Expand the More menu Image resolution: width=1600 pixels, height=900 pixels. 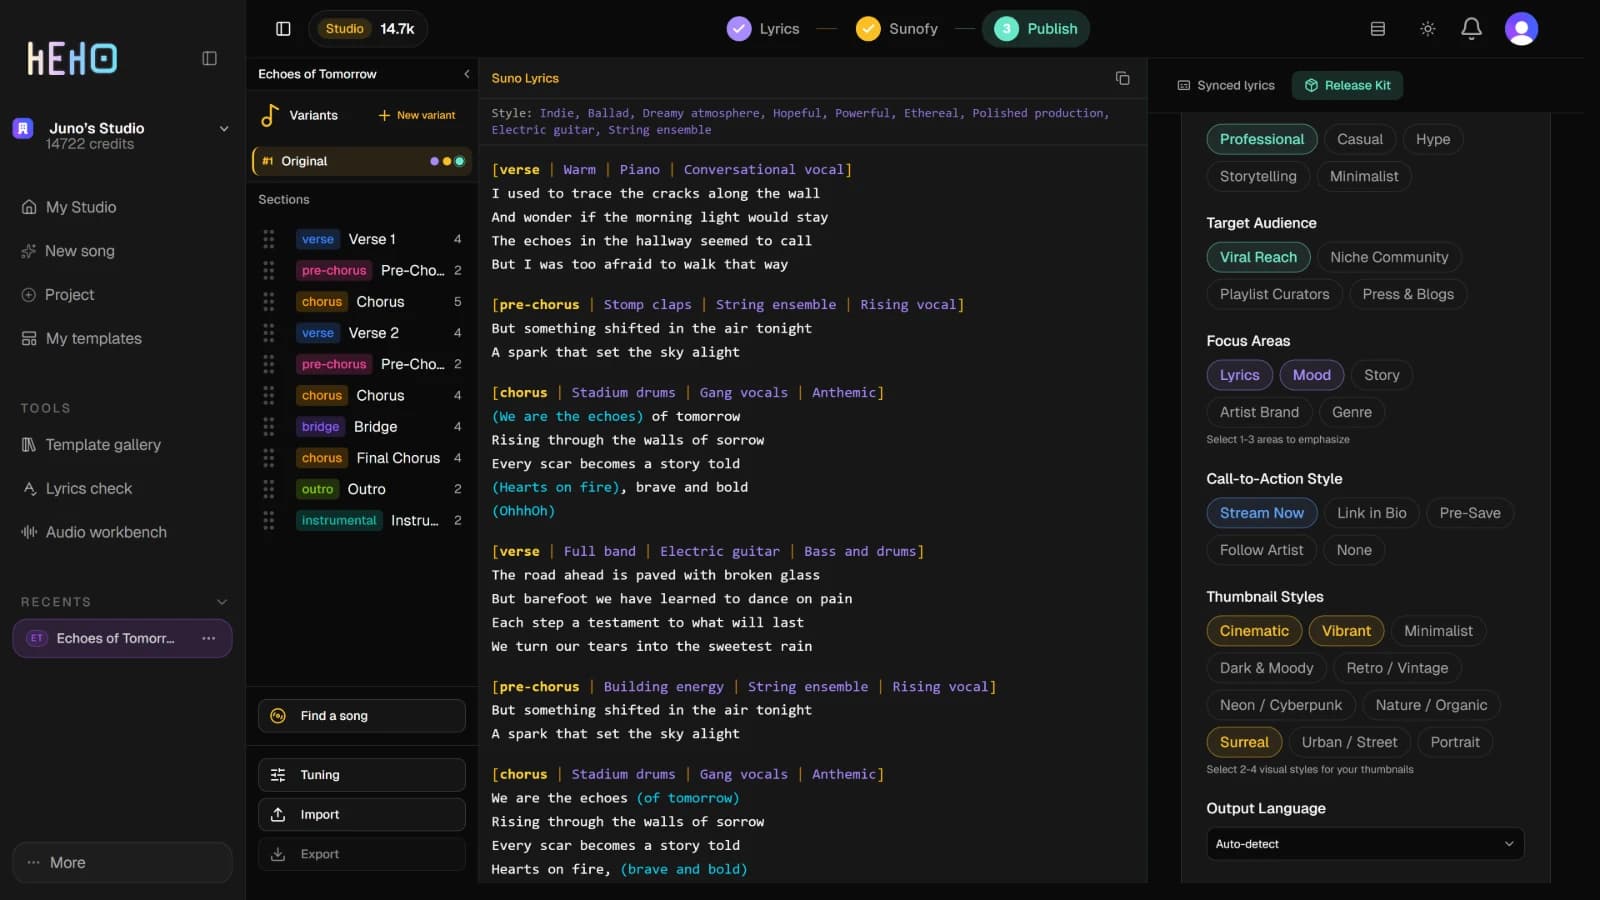click(x=122, y=862)
